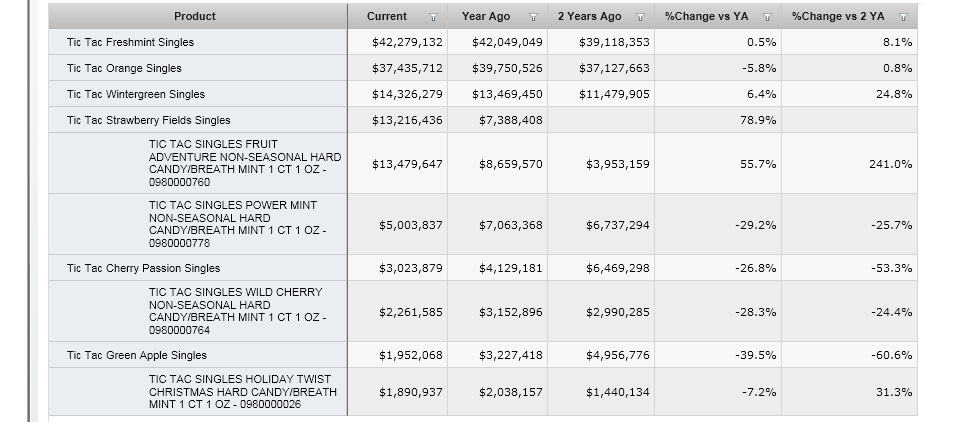The height and width of the screenshot is (426, 968).
Task: Click the %Change vs 2 YA filter icon
Action: tap(903, 17)
